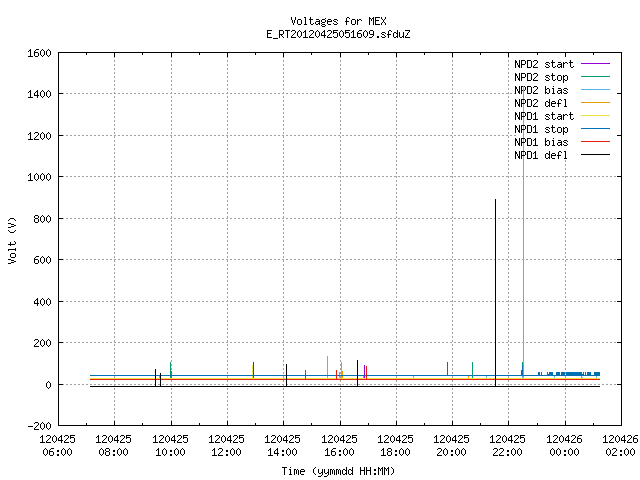The image size is (640, 480).
Task: Click the 1400 y-axis tick label
Action: coord(39,94)
